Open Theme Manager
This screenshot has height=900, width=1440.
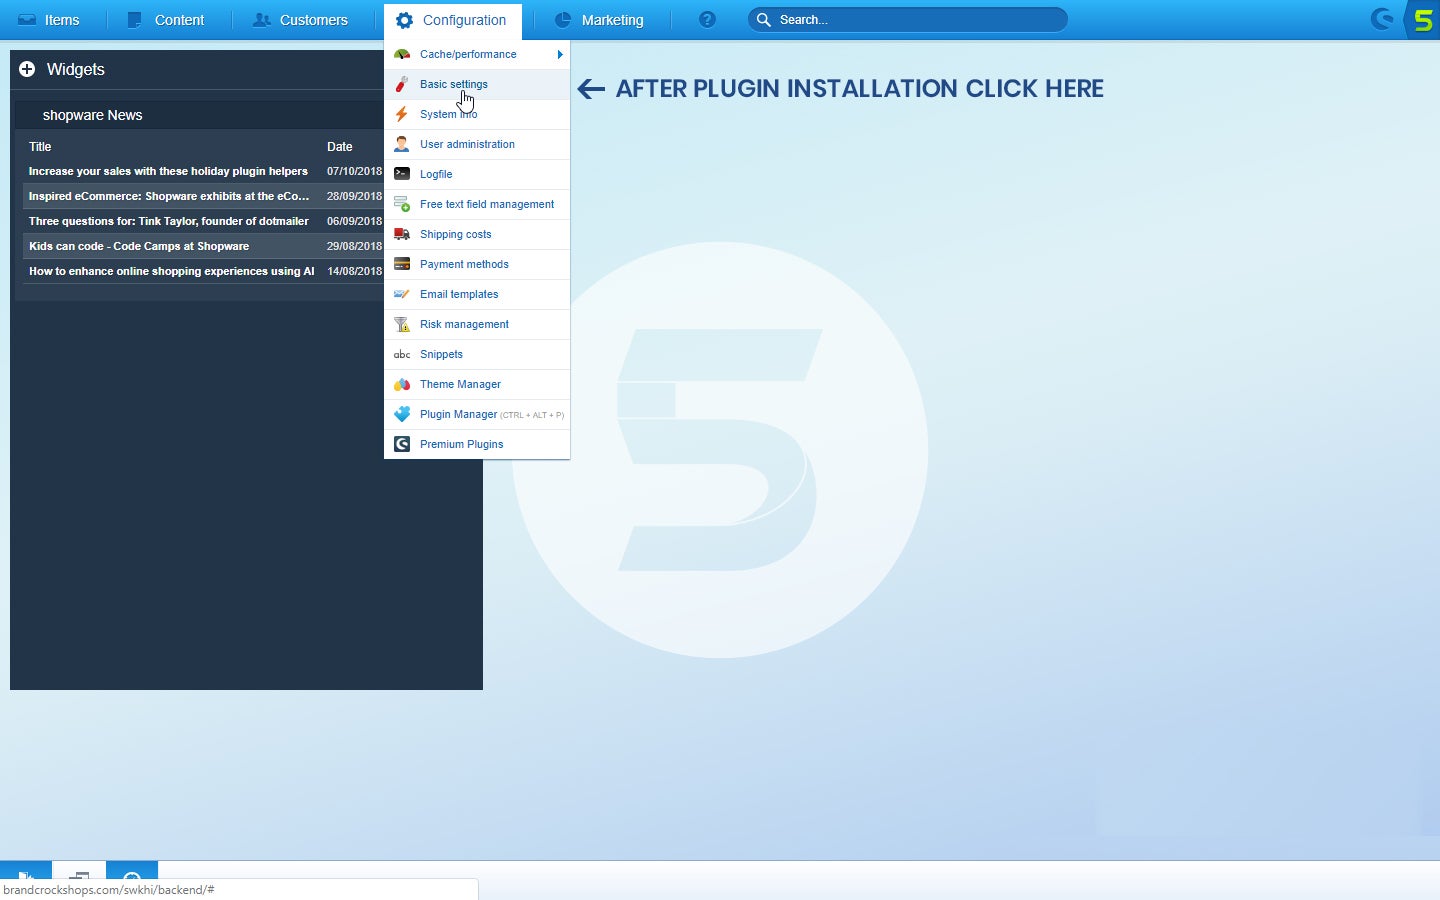(x=477, y=384)
